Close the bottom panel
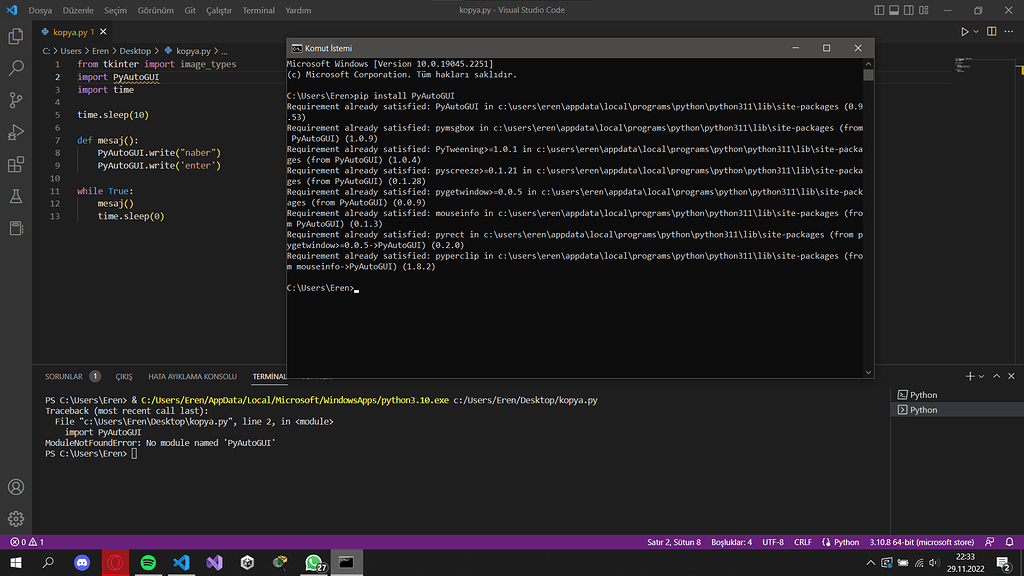 coord(1012,377)
